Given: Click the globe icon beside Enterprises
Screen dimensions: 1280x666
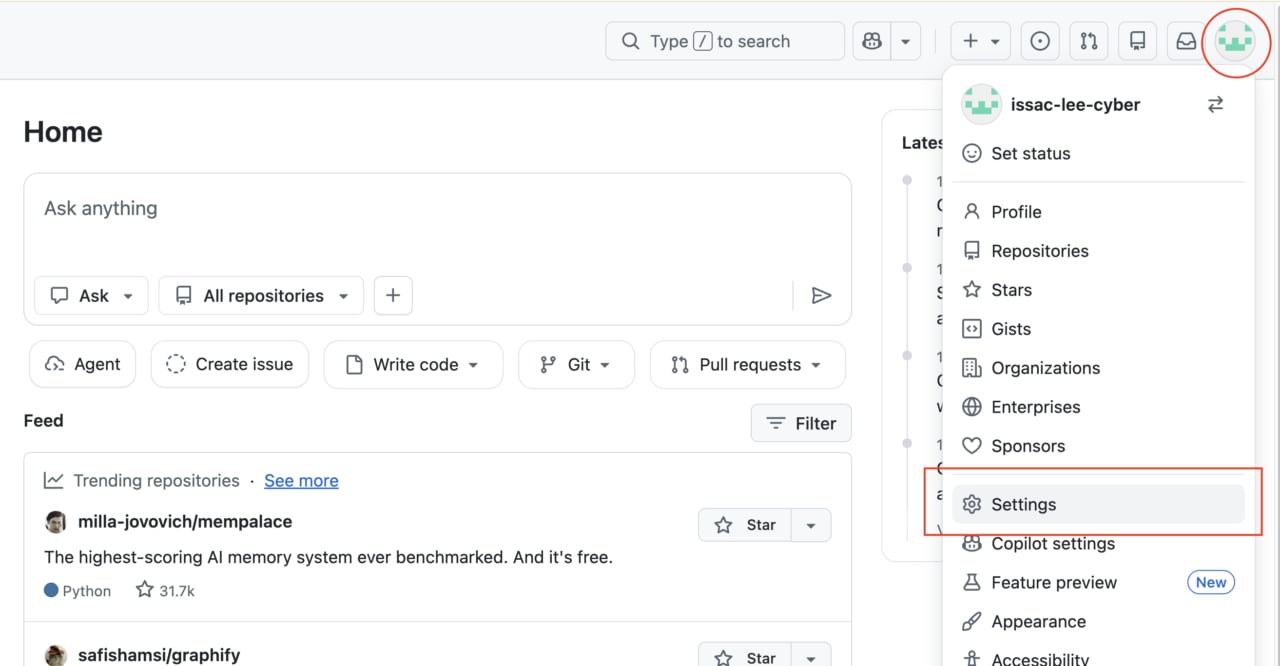Looking at the screenshot, I should click(971, 407).
